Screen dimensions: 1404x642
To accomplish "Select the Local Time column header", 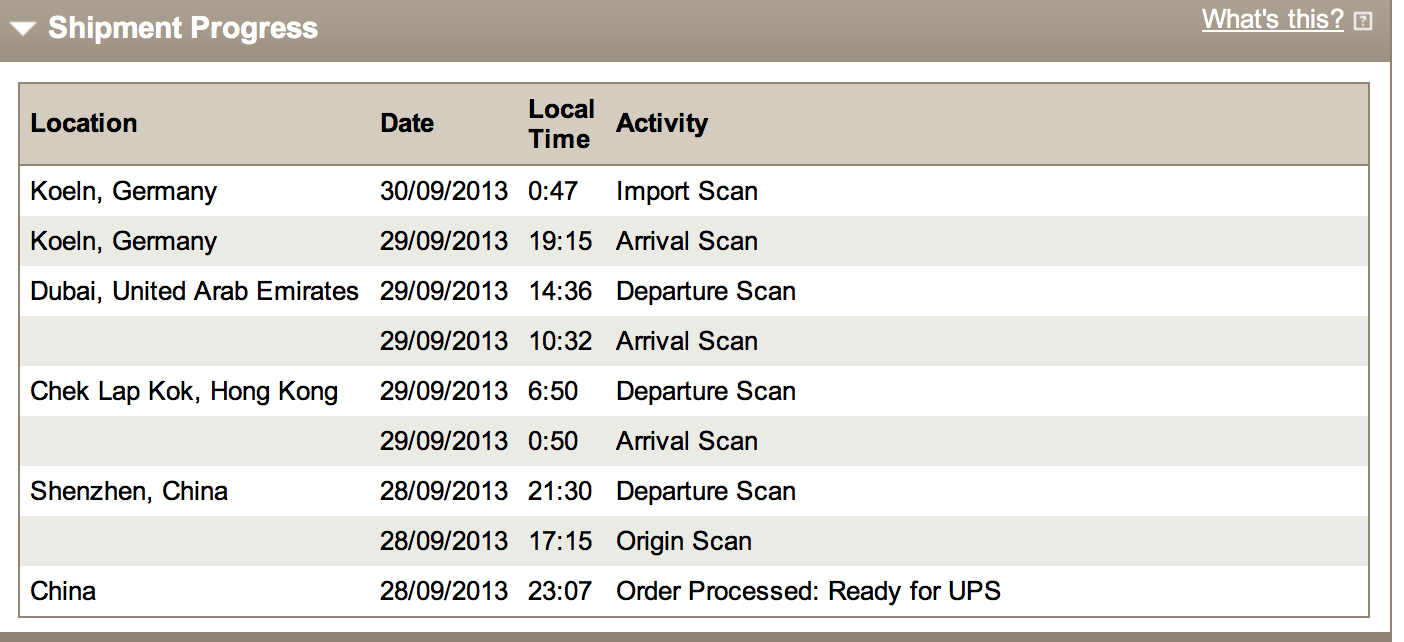I will point(561,124).
